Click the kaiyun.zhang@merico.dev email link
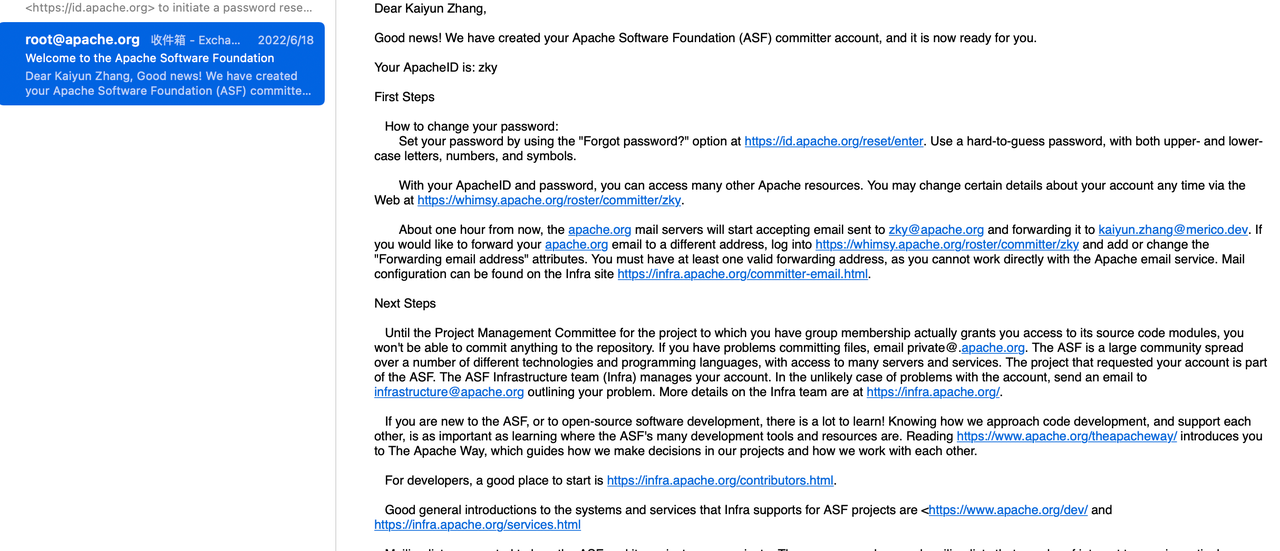Viewport: 1280px width, 551px height. point(1173,229)
